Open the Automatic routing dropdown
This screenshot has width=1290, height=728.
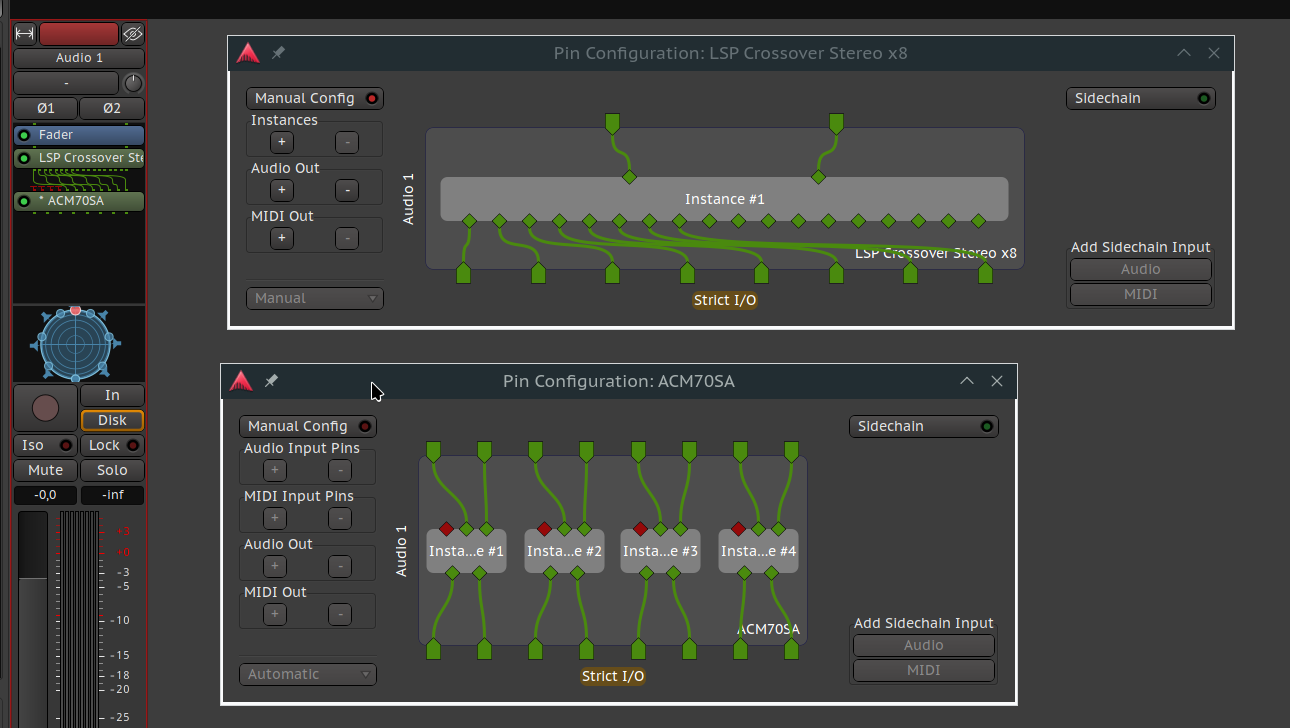tap(308, 674)
